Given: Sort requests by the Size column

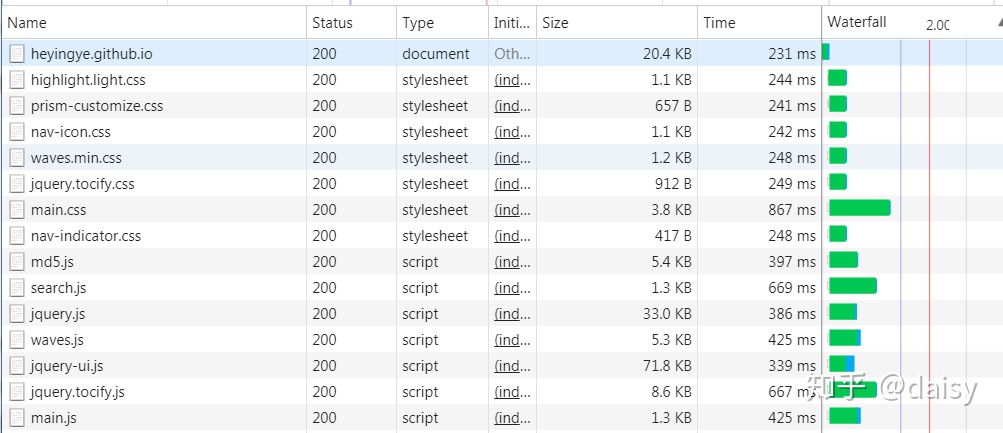Looking at the screenshot, I should 556,23.
